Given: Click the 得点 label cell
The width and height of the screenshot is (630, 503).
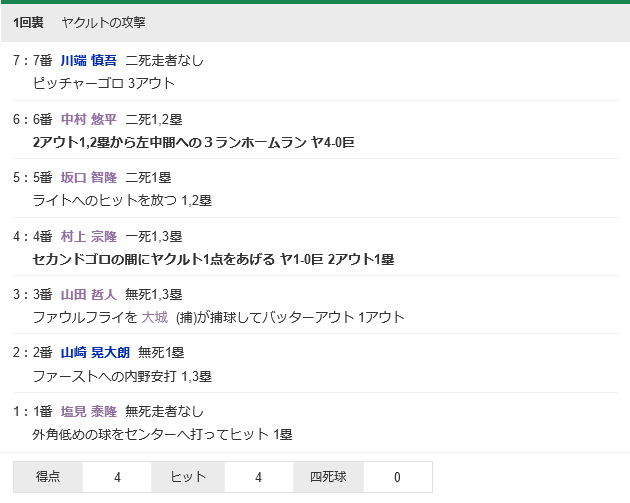Looking at the screenshot, I should point(48,477).
